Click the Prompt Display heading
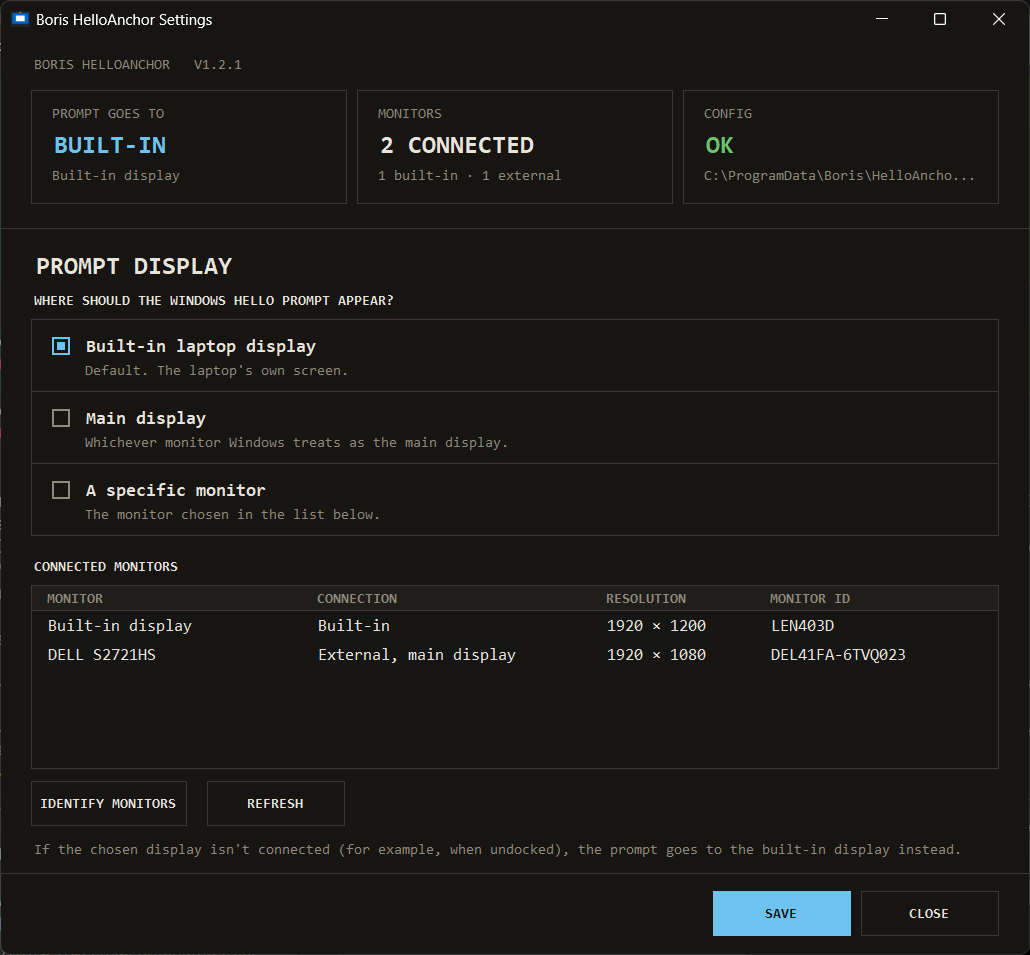Screen dimensions: 1030x955 click(134, 267)
